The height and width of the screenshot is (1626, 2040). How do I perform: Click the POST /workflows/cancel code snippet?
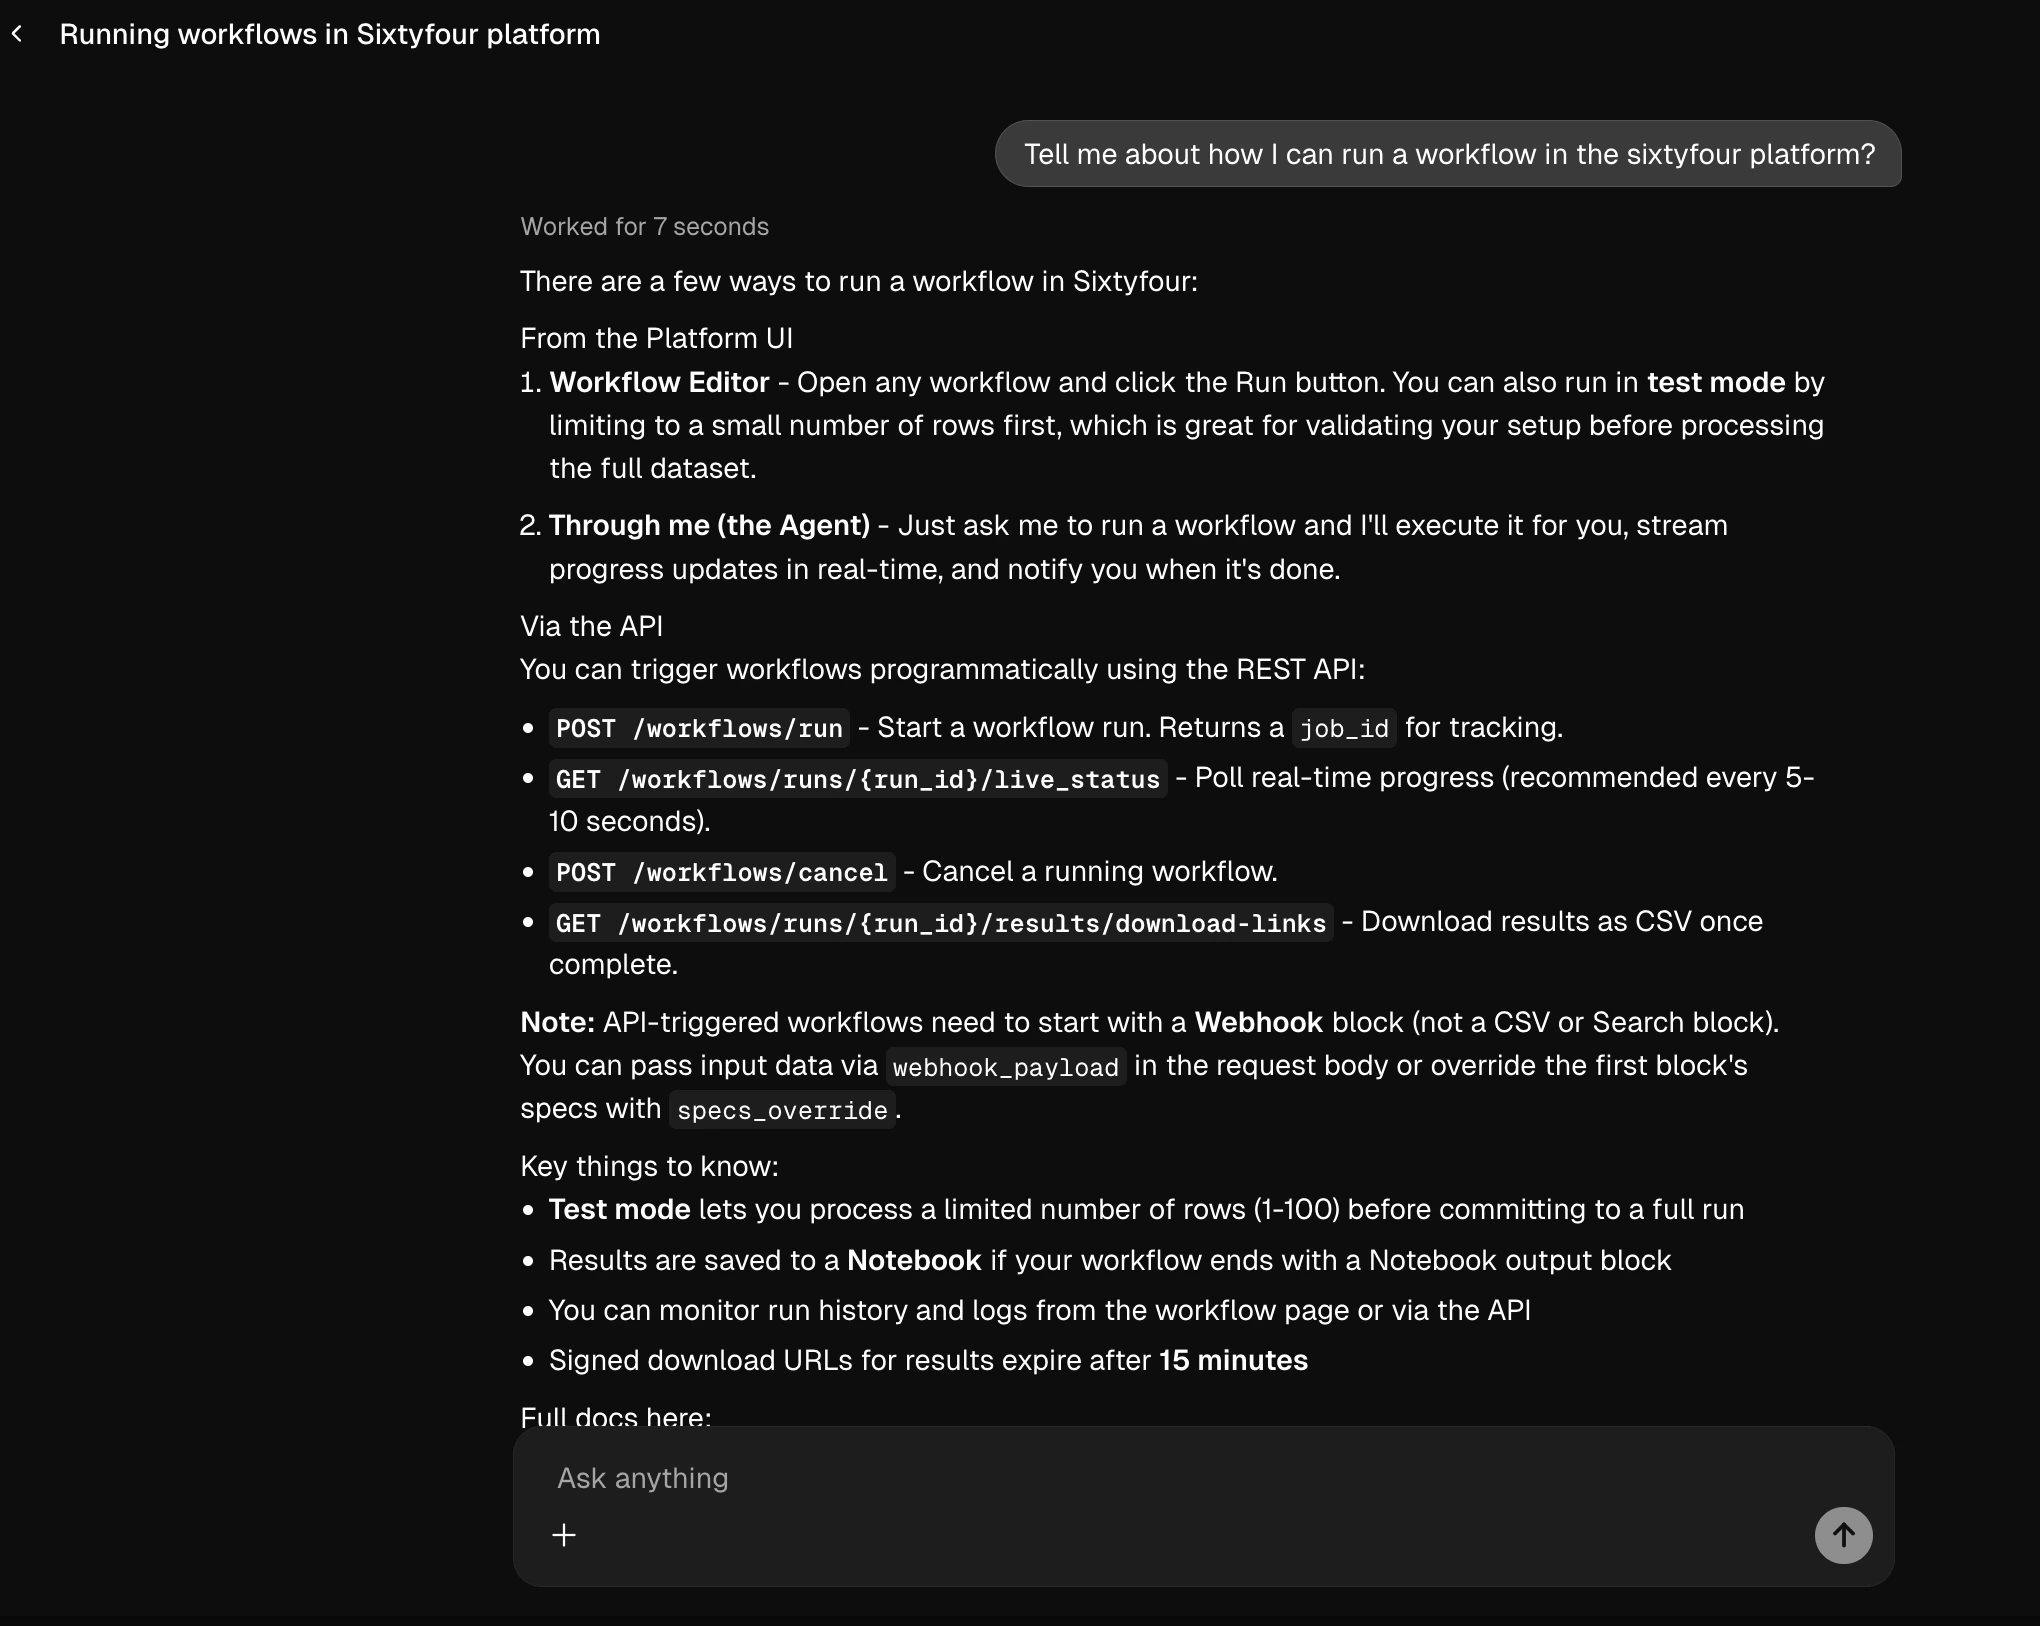coord(721,872)
